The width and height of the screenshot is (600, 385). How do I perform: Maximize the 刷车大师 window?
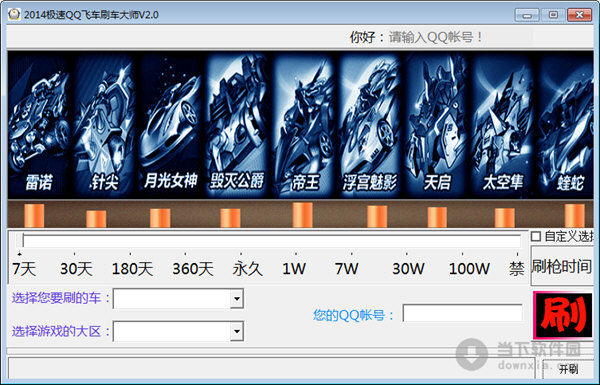pyautogui.click(x=553, y=15)
